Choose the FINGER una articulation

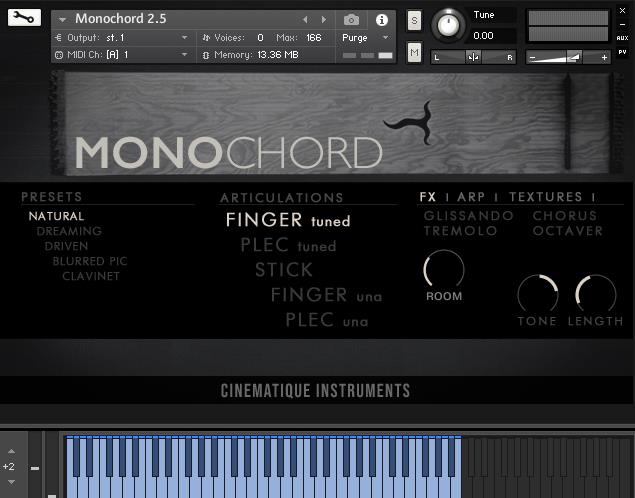326,295
